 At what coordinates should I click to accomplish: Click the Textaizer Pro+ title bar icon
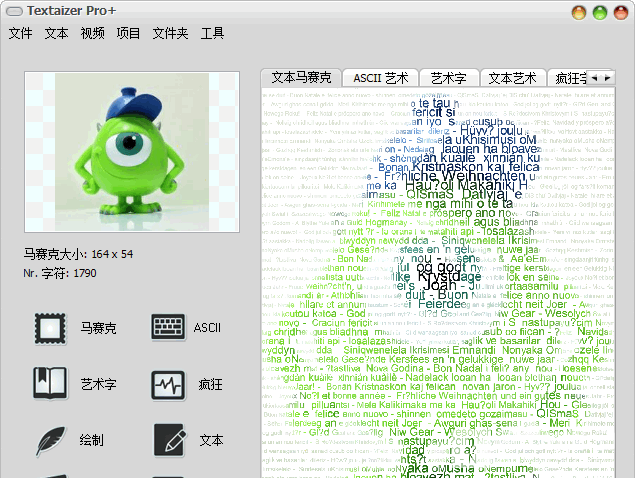click(15, 11)
